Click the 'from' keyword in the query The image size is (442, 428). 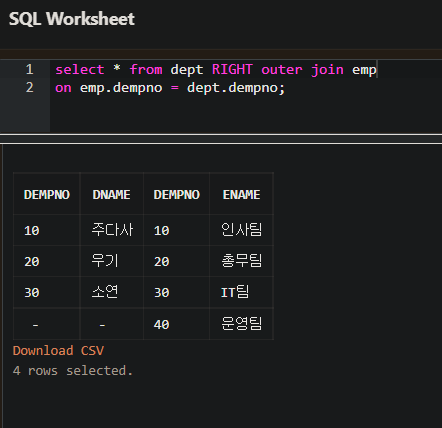coord(146,70)
